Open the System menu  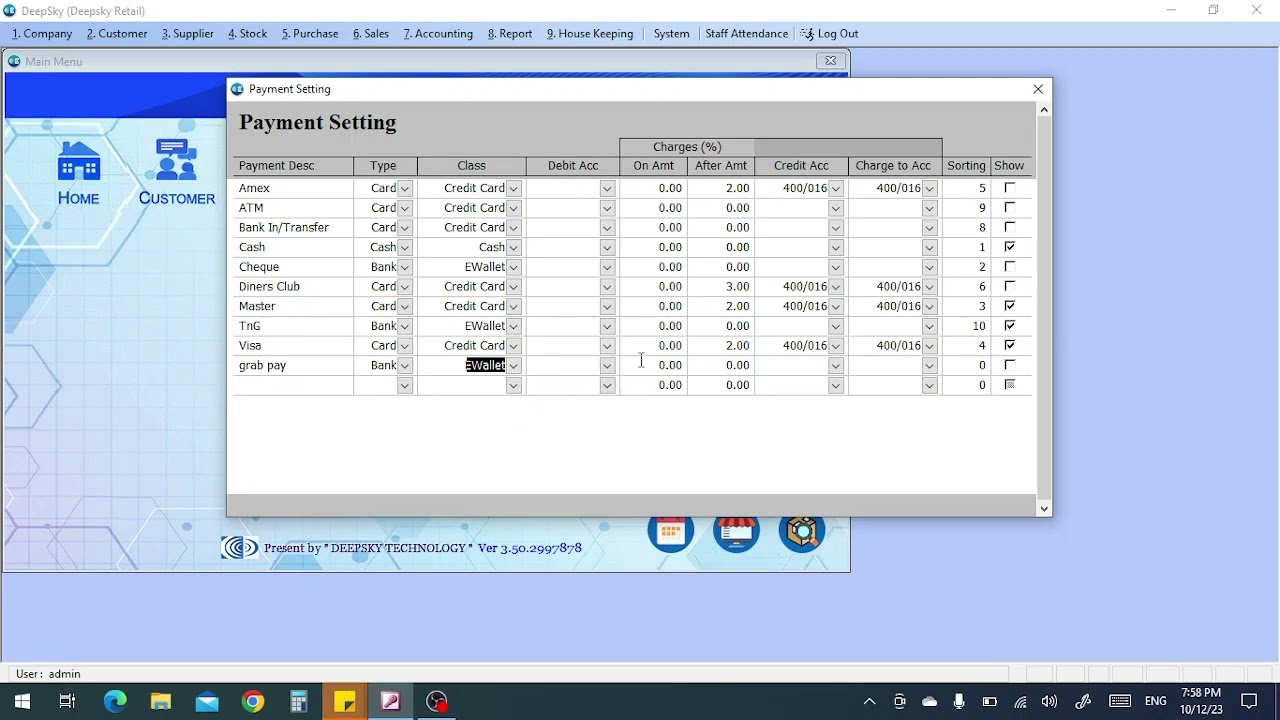click(671, 34)
